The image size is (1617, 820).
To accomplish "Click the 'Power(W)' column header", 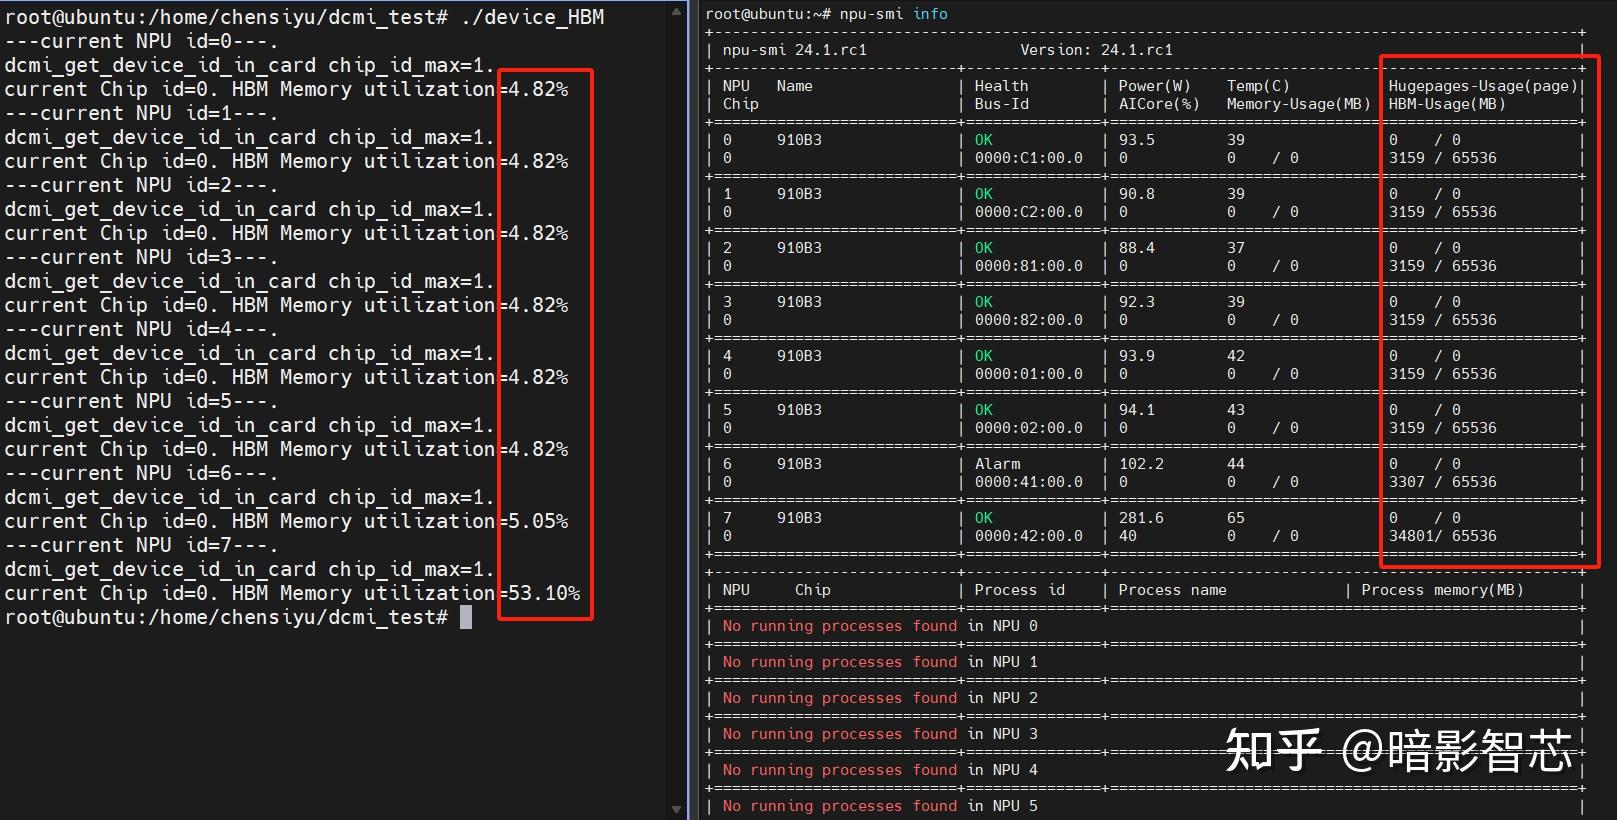I will point(1154,86).
